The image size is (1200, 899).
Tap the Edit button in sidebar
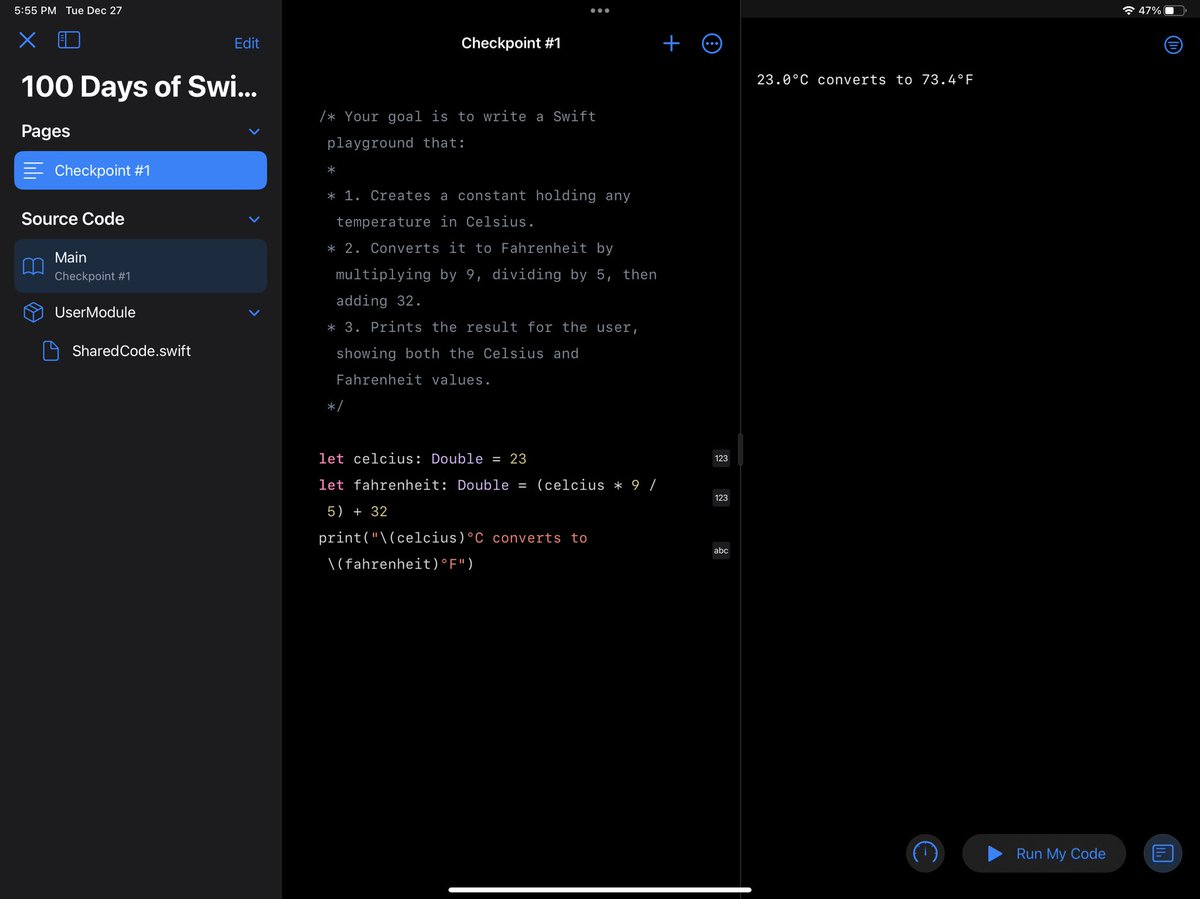[x=246, y=43]
